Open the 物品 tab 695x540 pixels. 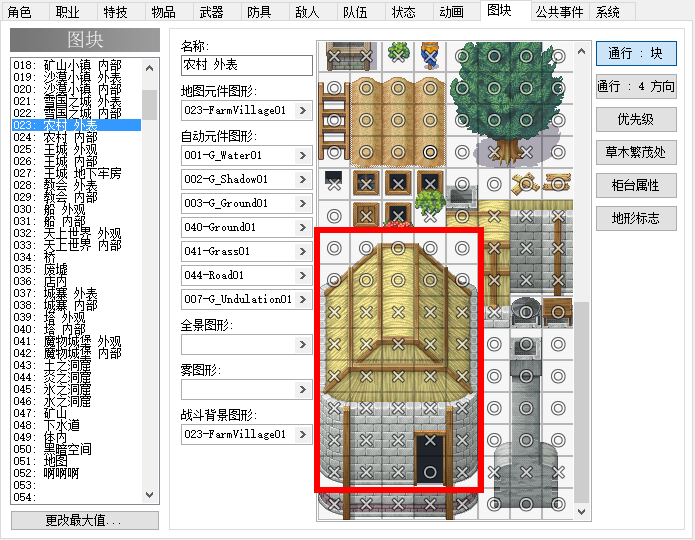click(x=164, y=11)
